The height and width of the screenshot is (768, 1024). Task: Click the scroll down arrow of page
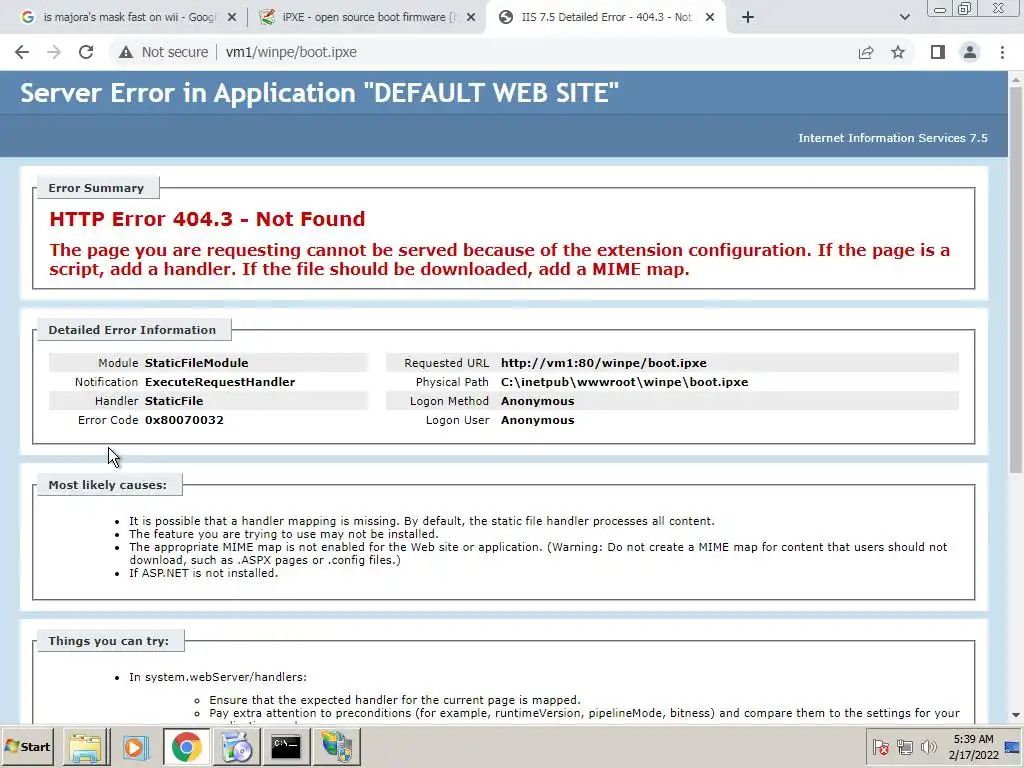(x=1016, y=715)
